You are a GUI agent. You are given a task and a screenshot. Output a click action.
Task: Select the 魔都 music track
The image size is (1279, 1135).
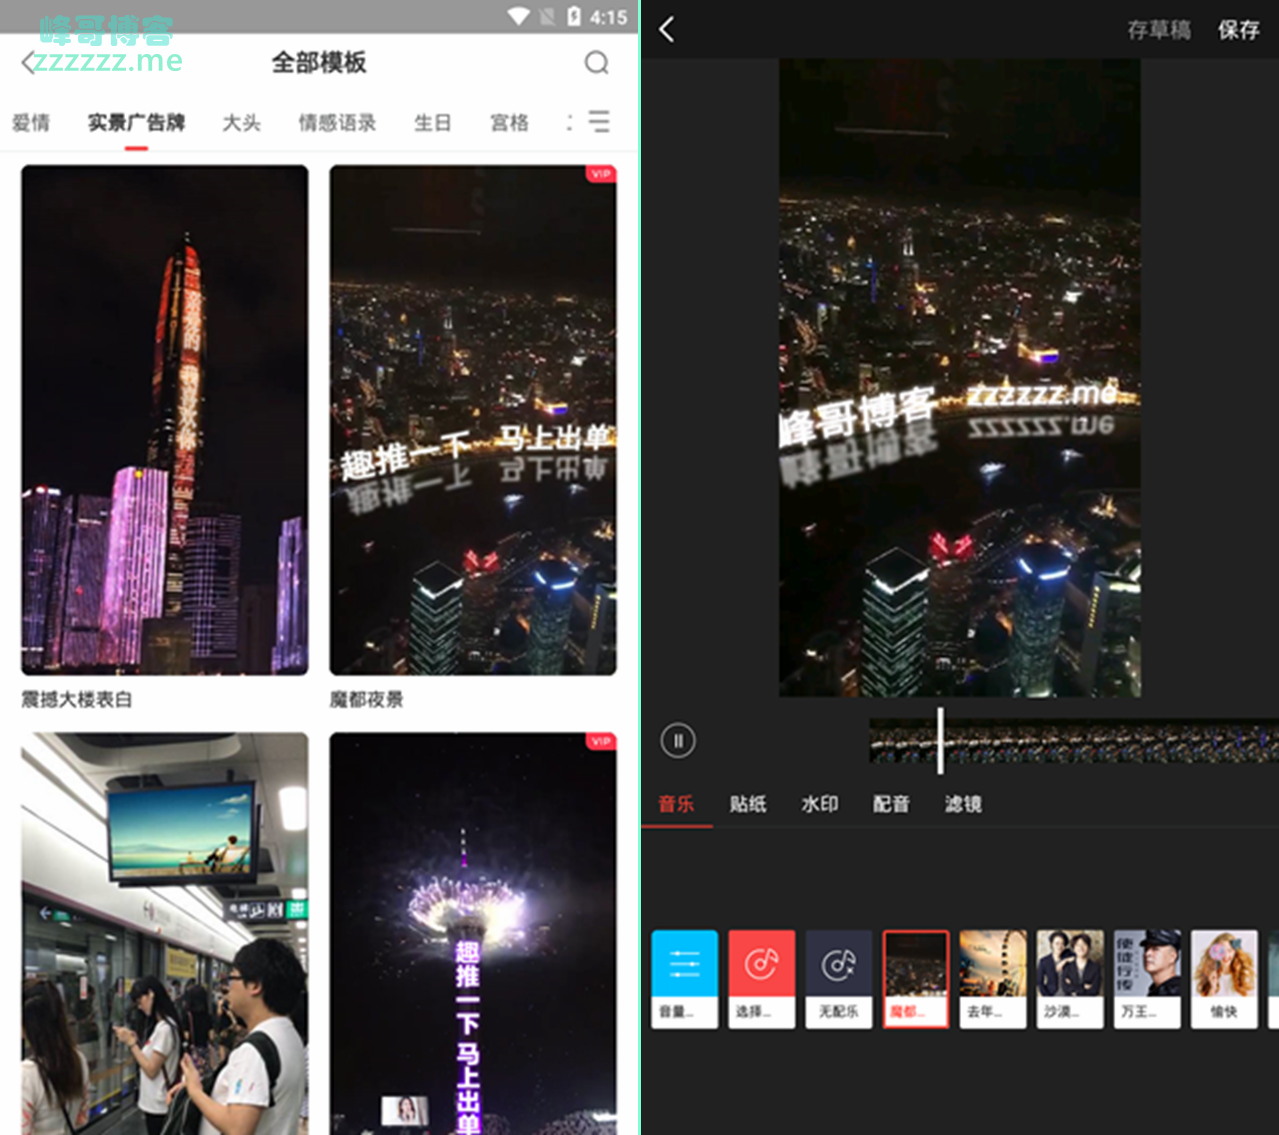pyautogui.click(x=916, y=978)
